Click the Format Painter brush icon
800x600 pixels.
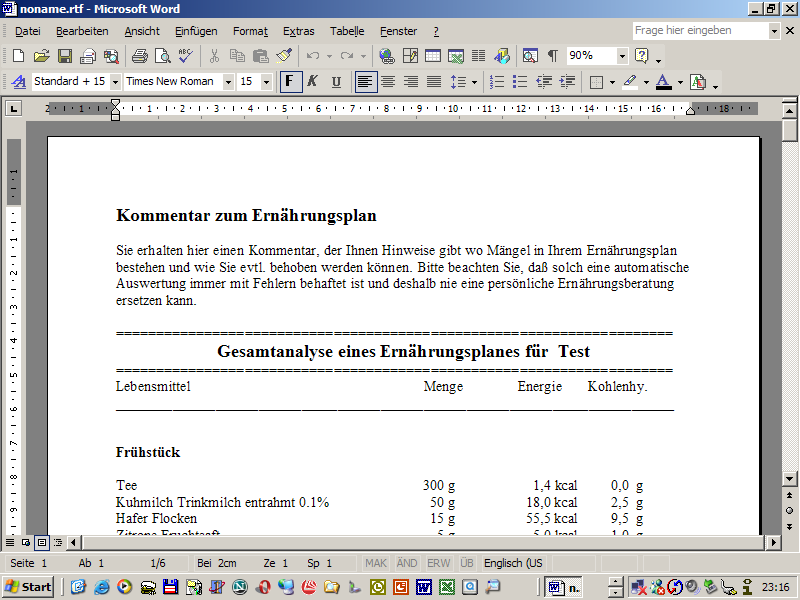click(x=284, y=56)
